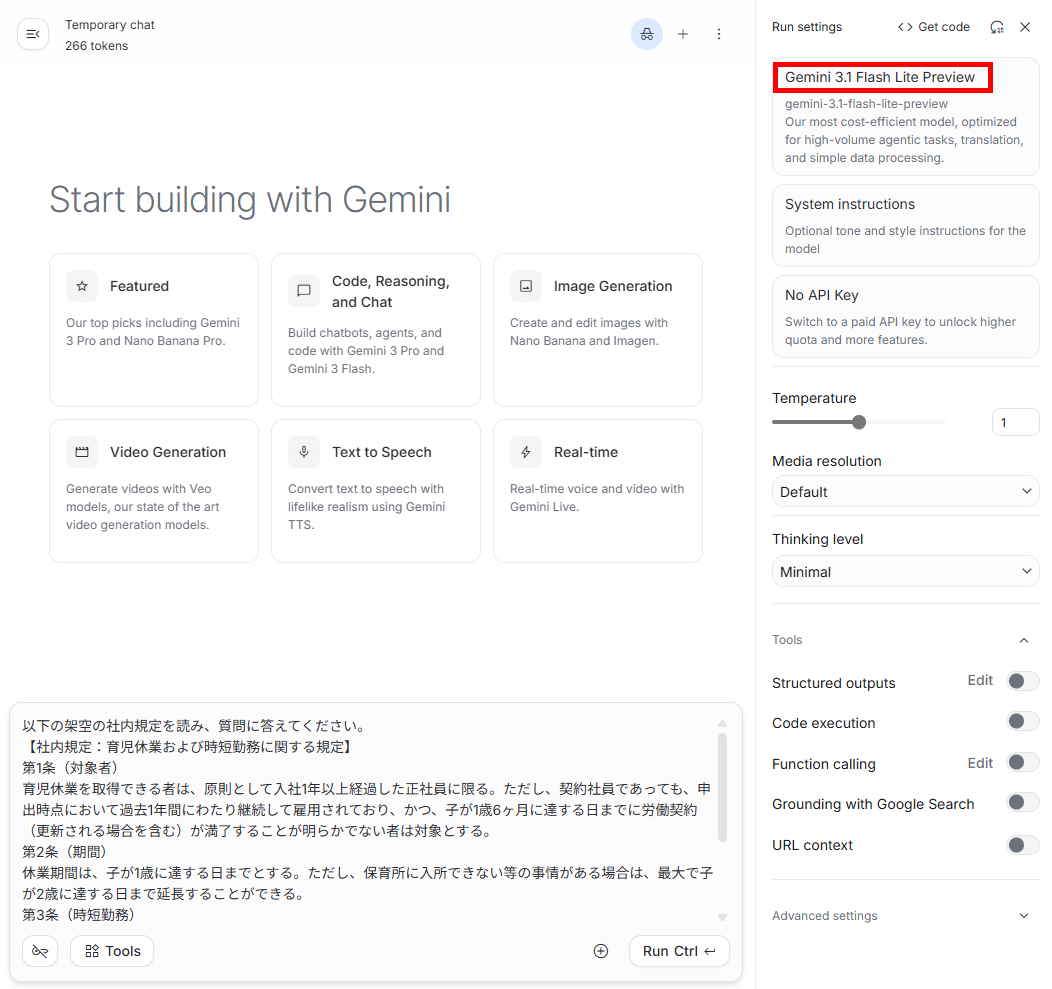1052x989 pixels.
Task: Click the microphone icon on Text to Speech card
Action: [x=304, y=452]
